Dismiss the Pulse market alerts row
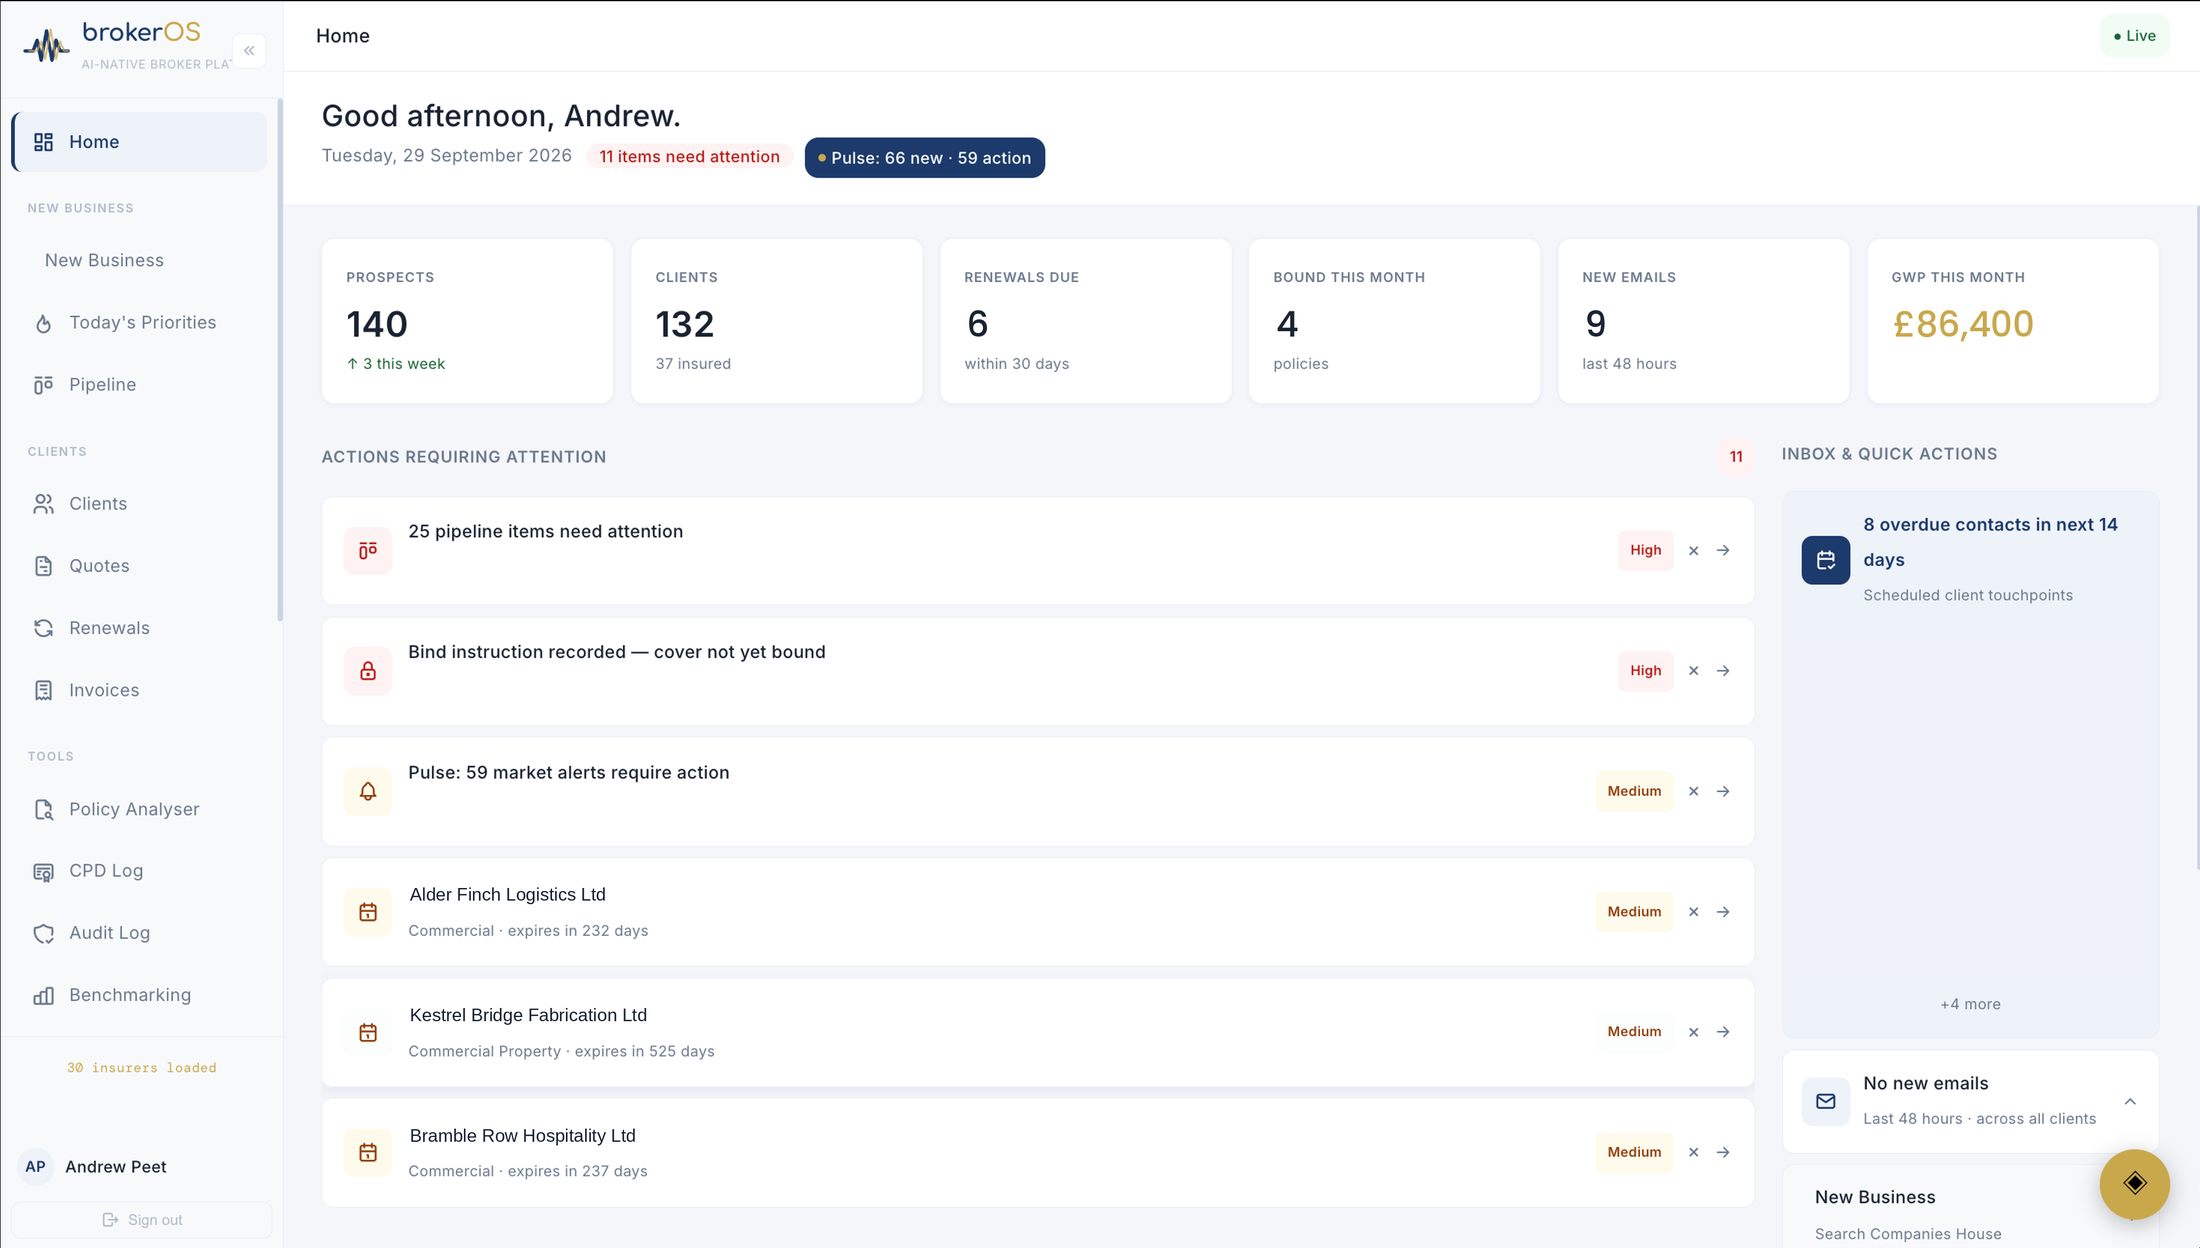This screenshot has height=1248, width=2200. 1694,791
